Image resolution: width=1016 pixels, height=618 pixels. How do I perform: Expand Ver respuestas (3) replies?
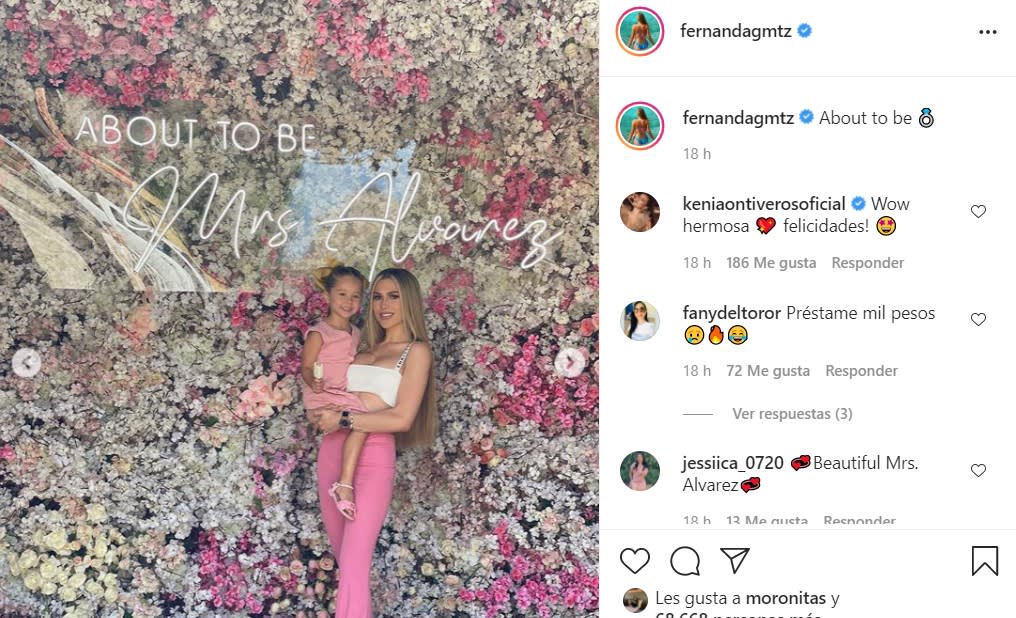click(792, 414)
